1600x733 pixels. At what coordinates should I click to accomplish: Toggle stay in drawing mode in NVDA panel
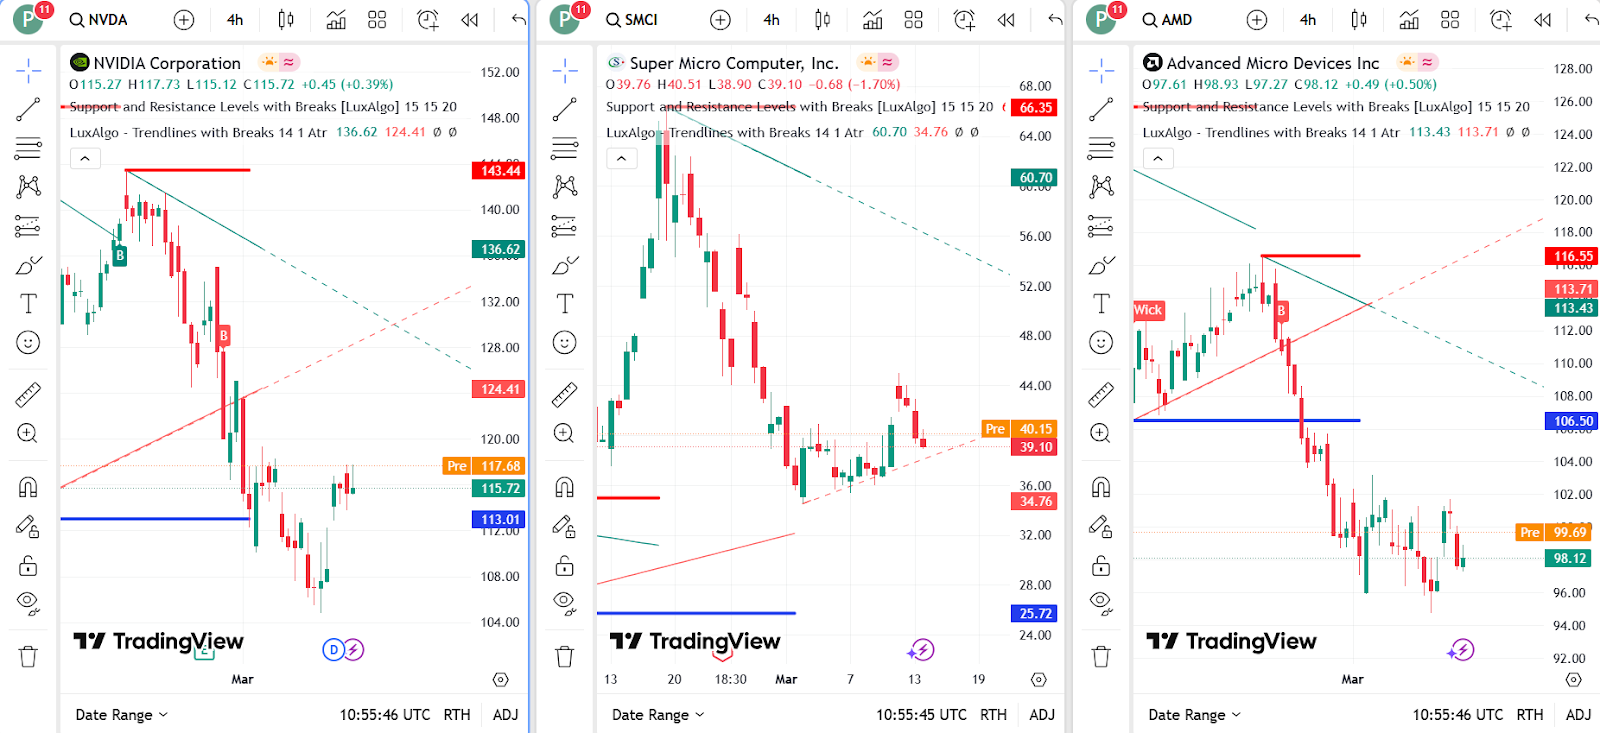click(28, 526)
